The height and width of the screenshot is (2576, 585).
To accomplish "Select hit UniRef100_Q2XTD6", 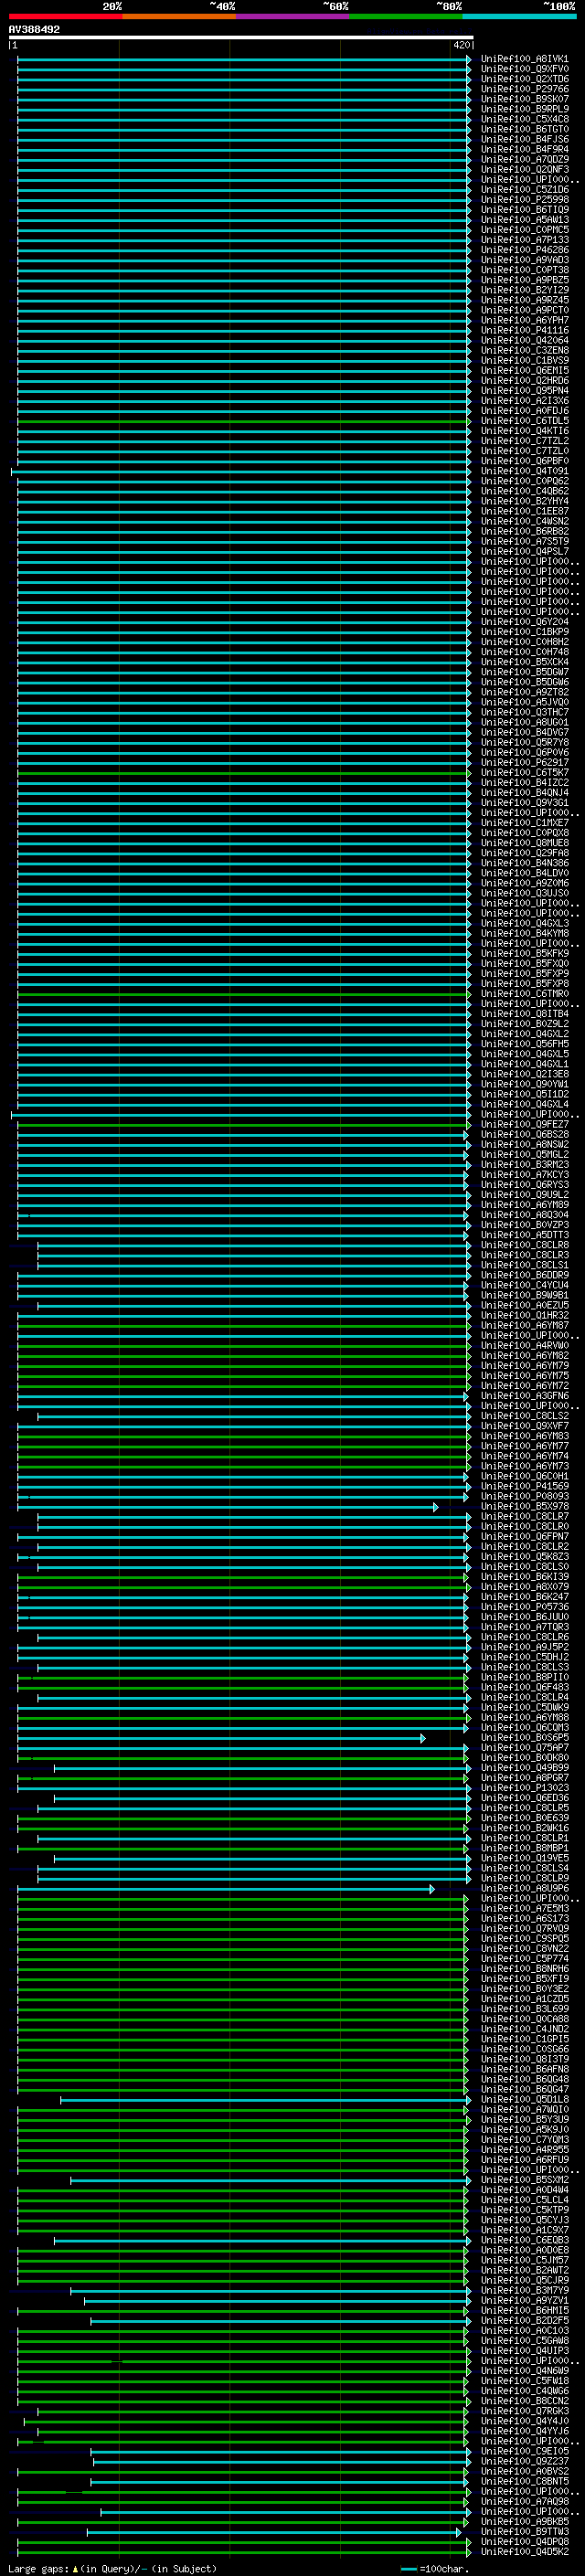I will (524, 79).
